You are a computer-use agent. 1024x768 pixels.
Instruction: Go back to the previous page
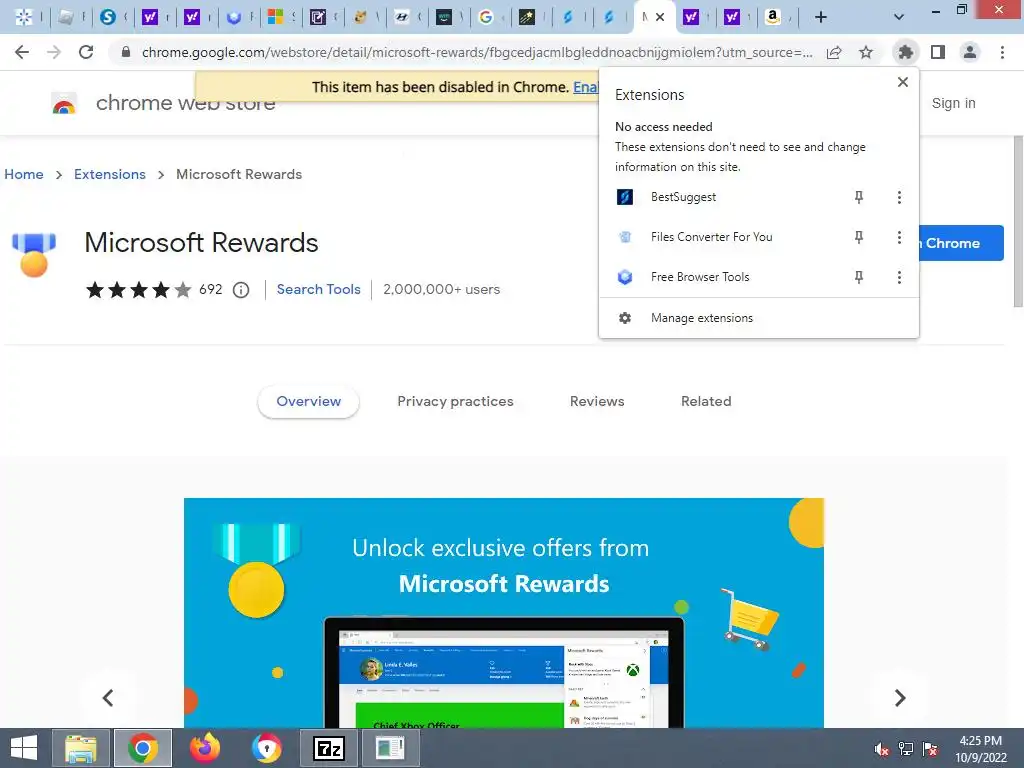[22, 52]
